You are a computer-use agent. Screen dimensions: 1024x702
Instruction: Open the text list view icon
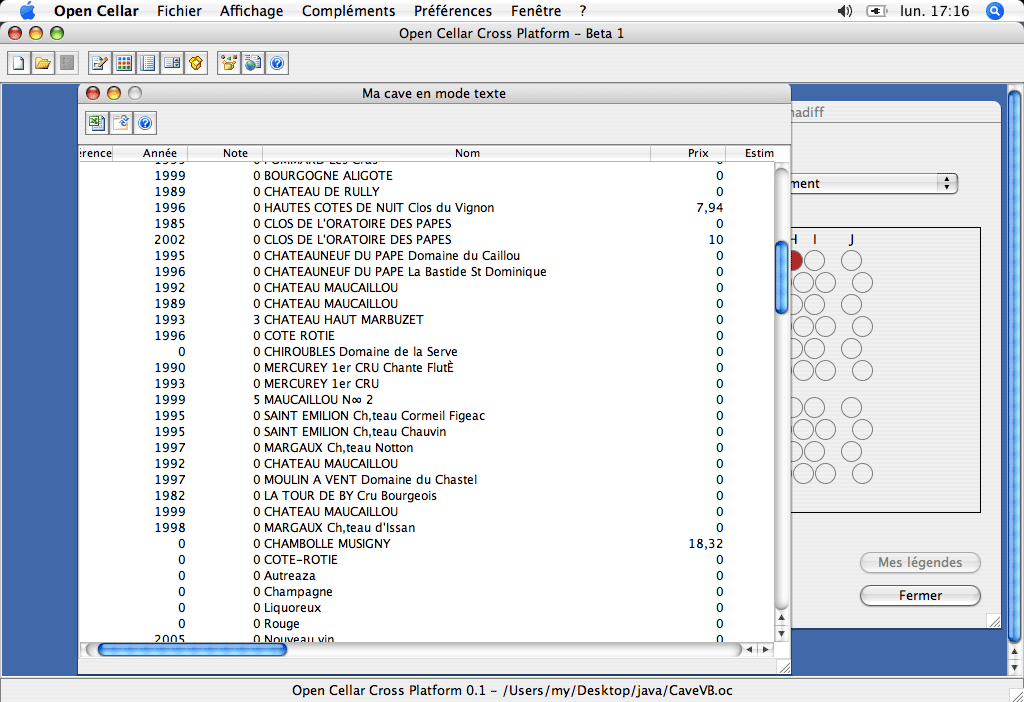[148, 63]
